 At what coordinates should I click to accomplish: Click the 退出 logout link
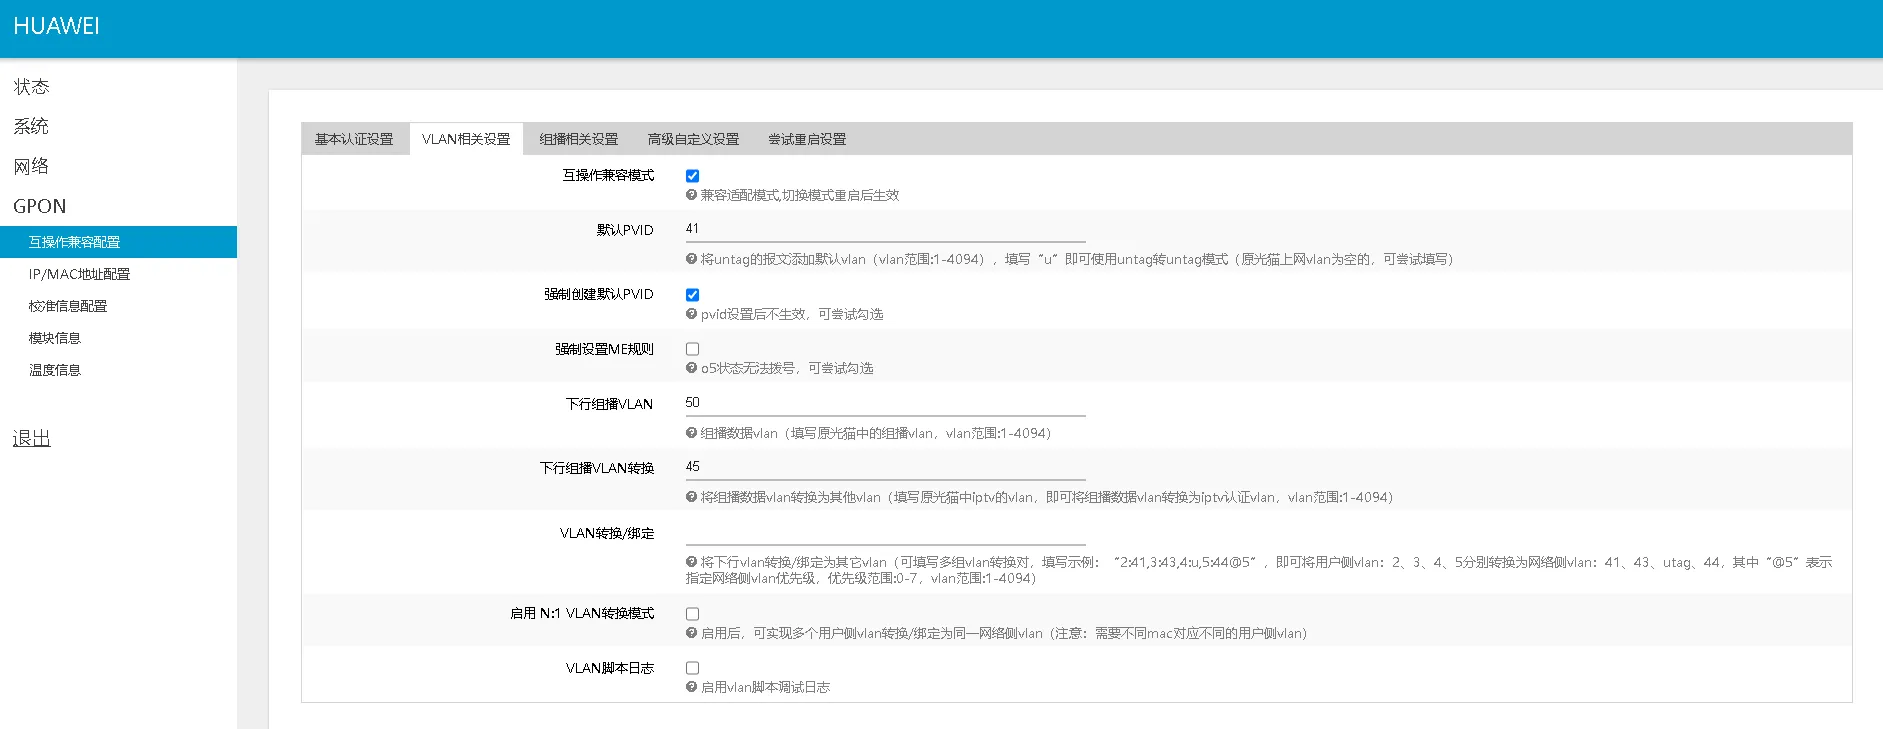point(31,439)
